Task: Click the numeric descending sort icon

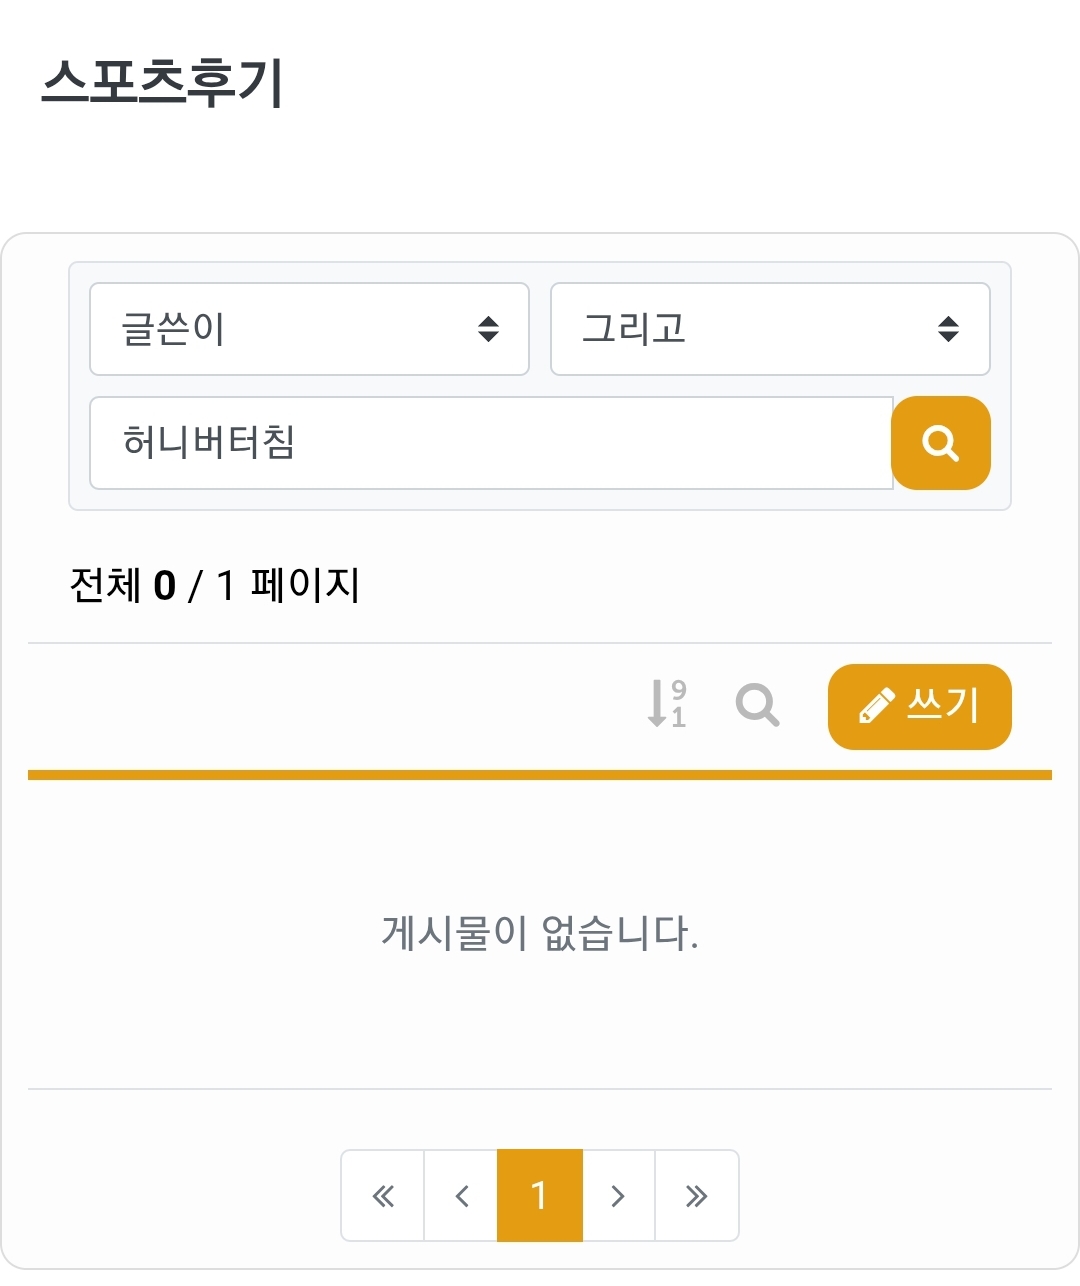Action: [x=667, y=703]
